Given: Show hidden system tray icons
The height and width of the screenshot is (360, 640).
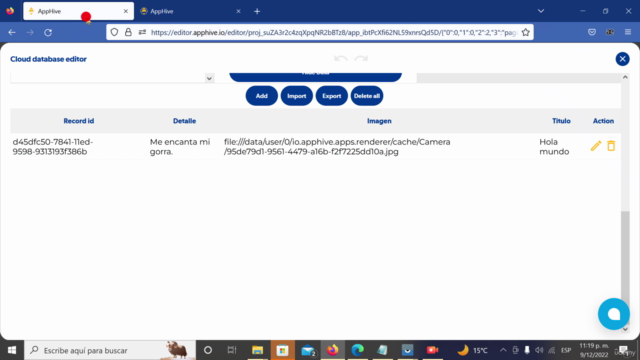Looking at the screenshot, I should (503, 350).
